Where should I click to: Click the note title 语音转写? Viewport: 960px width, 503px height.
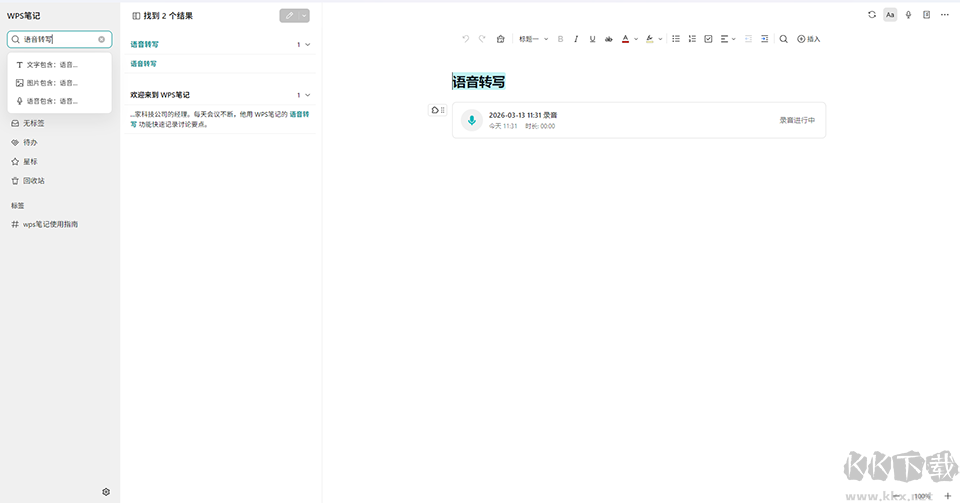[x=479, y=82]
